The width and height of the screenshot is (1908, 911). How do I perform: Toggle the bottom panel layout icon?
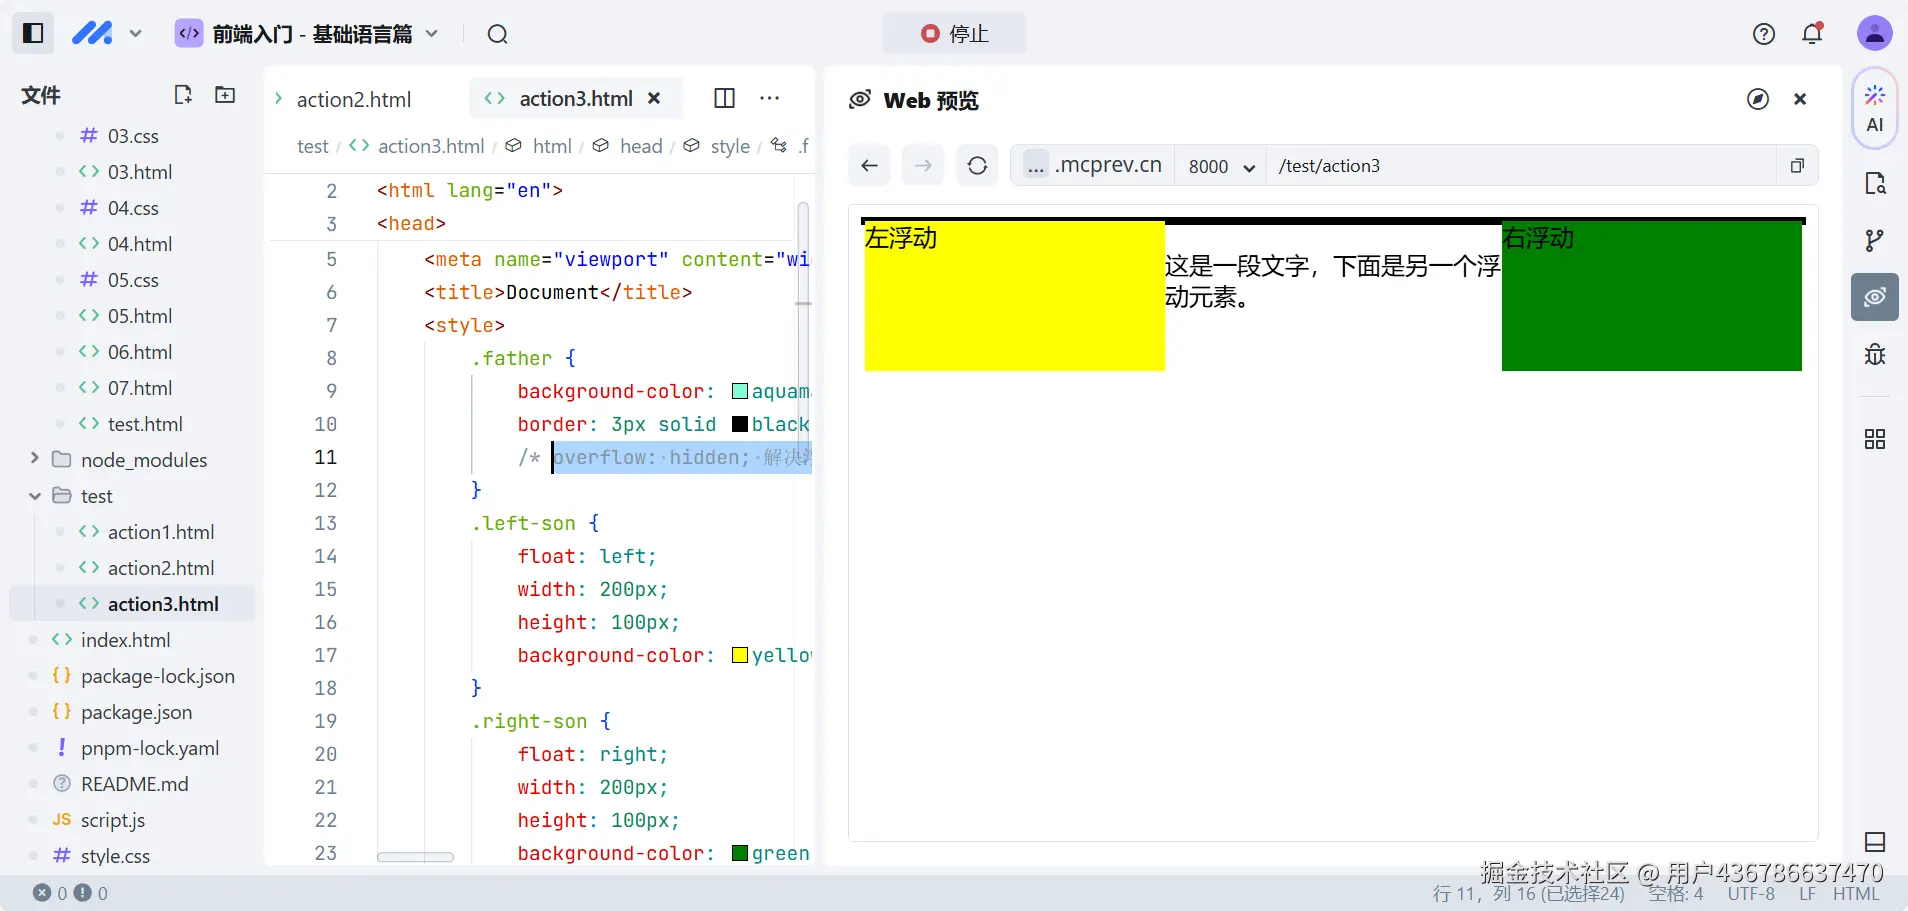pyautogui.click(x=1875, y=842)
